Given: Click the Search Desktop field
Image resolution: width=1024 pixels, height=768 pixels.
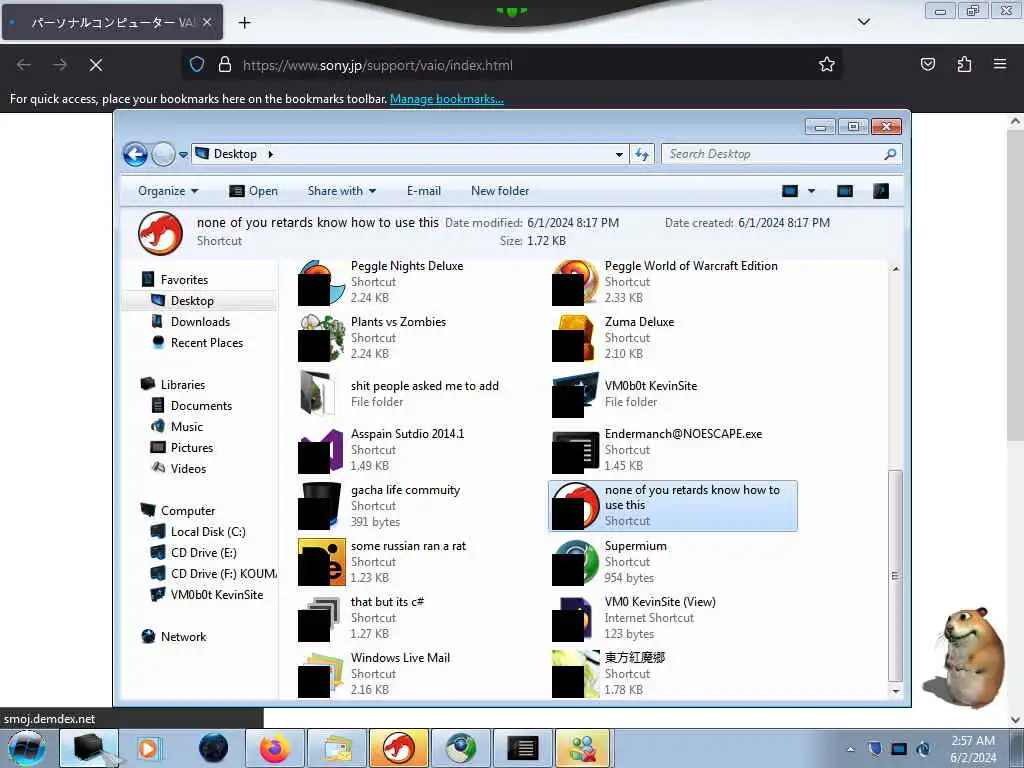Looking at the screenshot, I should tap(782, 155).
